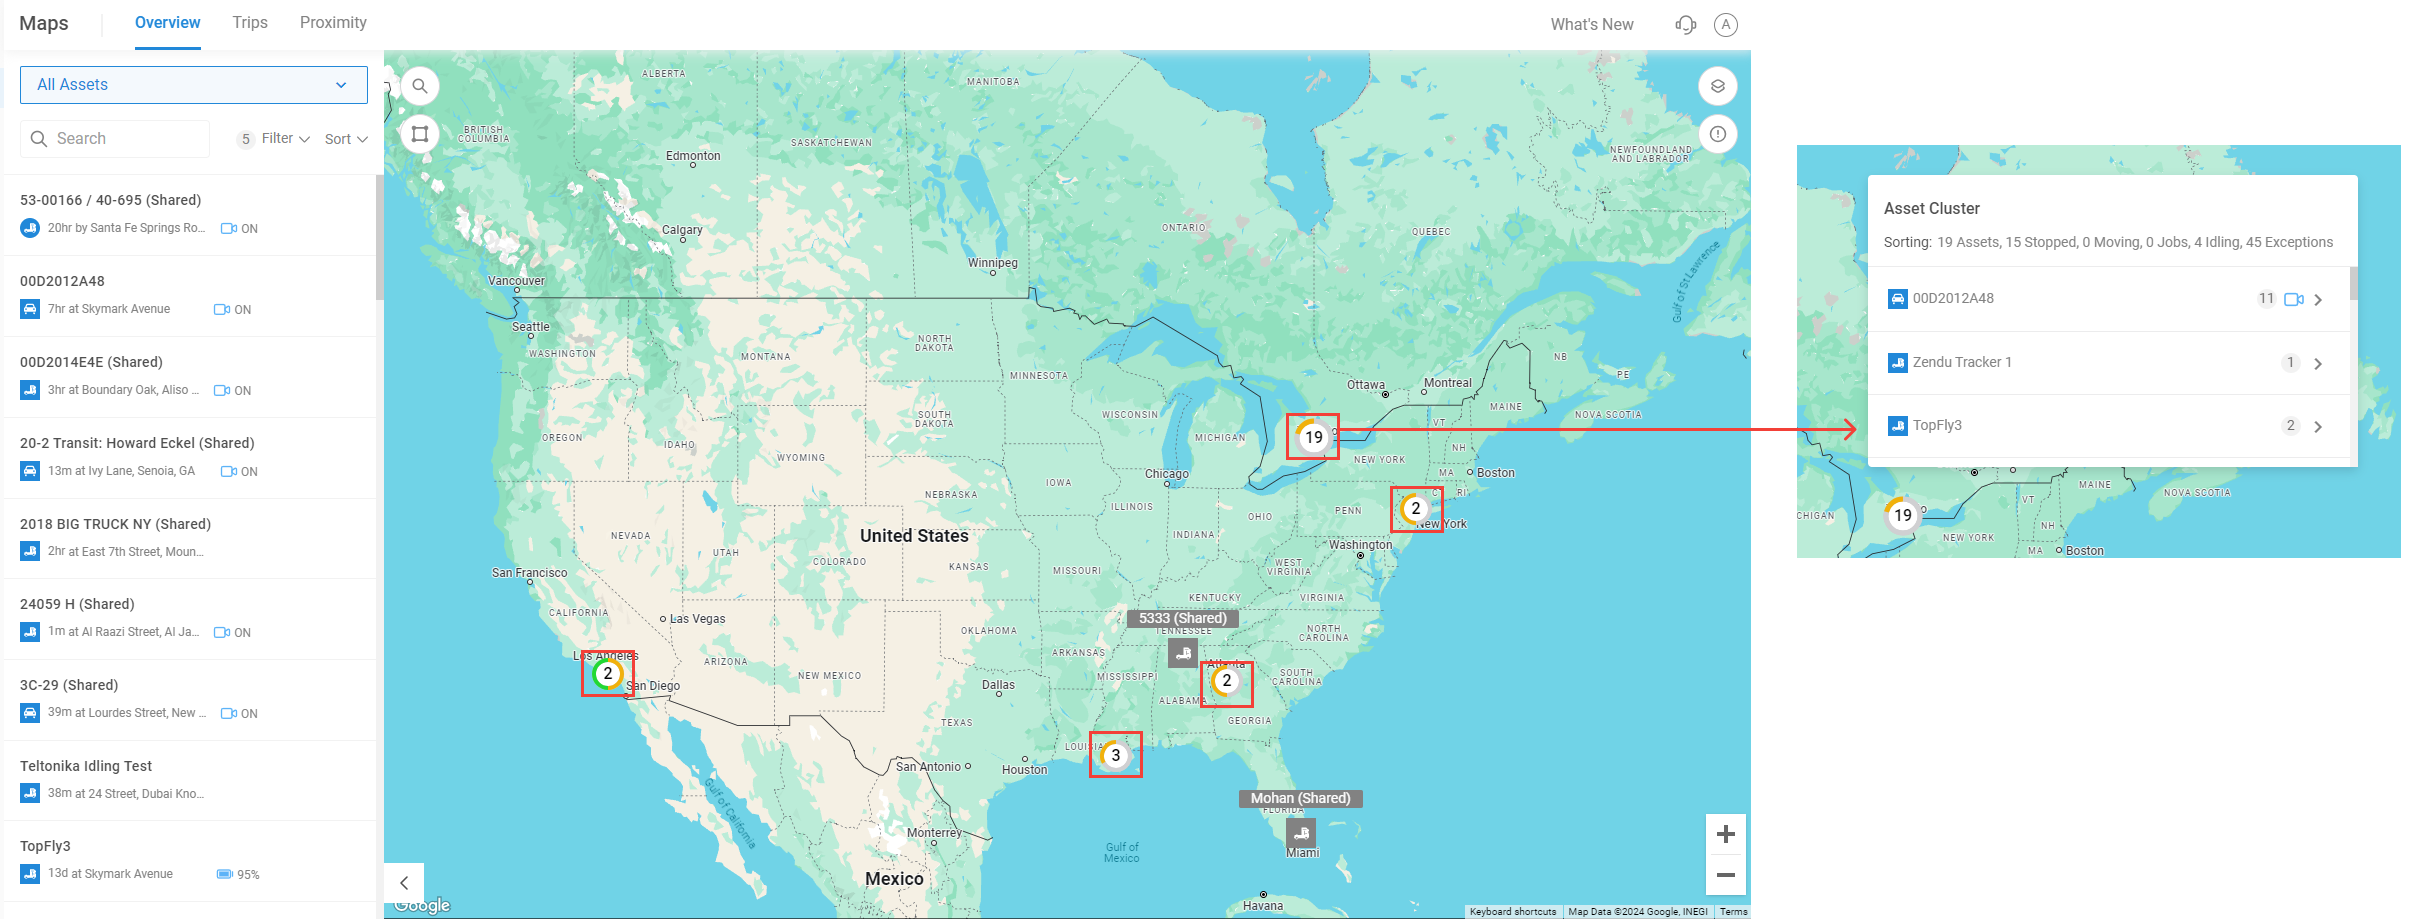Open the 19-asset cluster near Michigan
The width and height of the screenshot is (2409, 919).
pos(1313,437)
